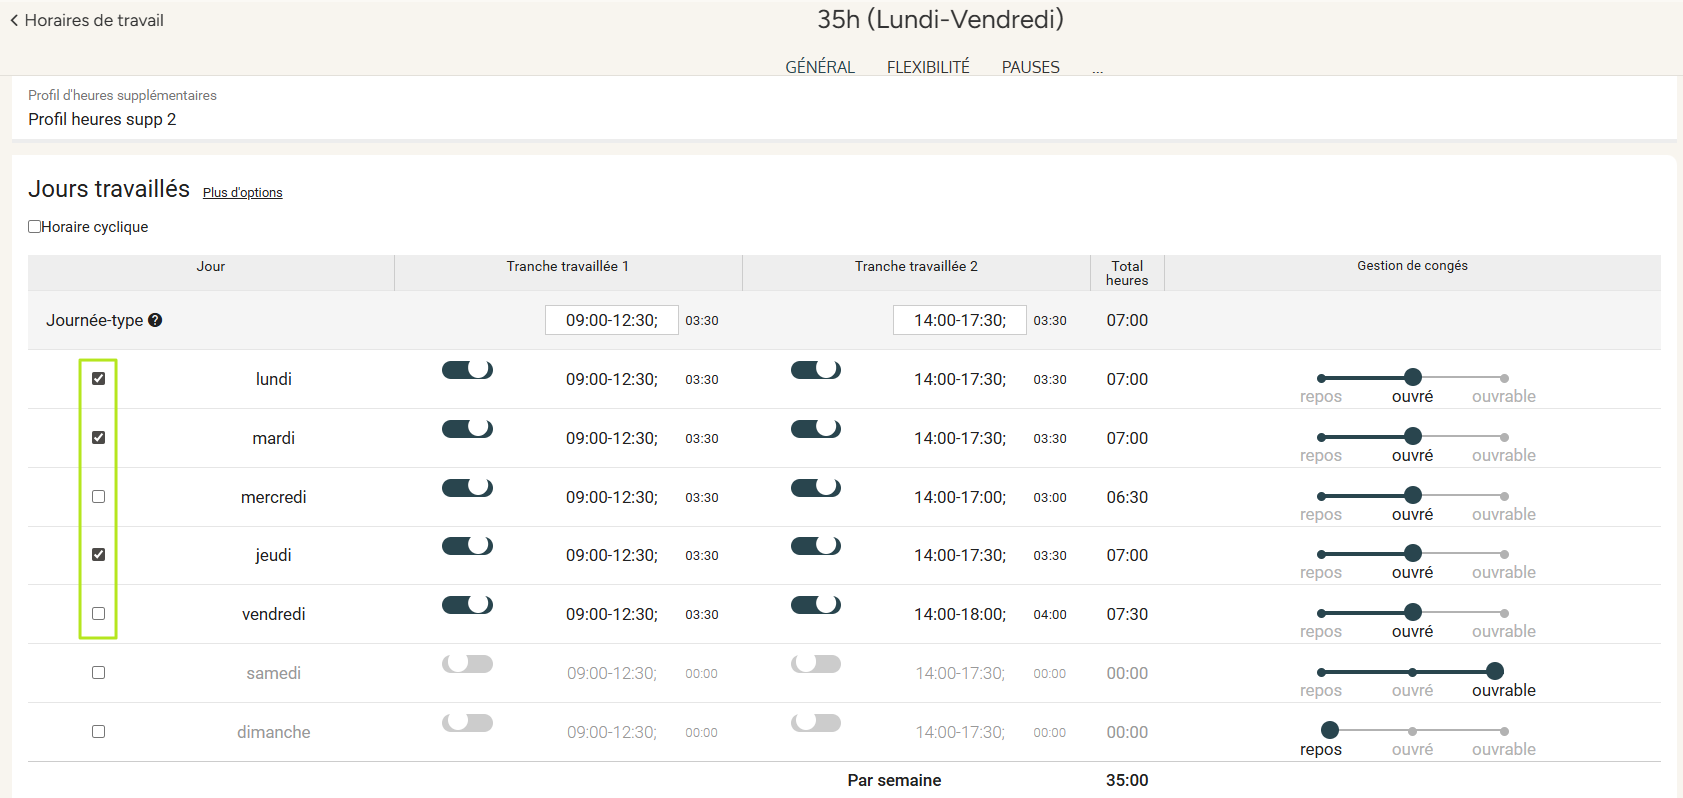Go back using Horaires de travail chevron
The width and height of the screenshot is (1683, 798).
14,20
